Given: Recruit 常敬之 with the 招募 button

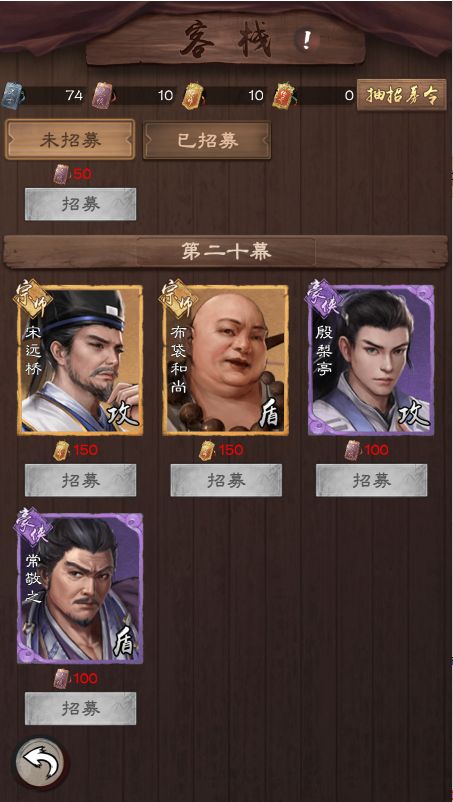Looking at the screenshot, I should coord(80,708).
